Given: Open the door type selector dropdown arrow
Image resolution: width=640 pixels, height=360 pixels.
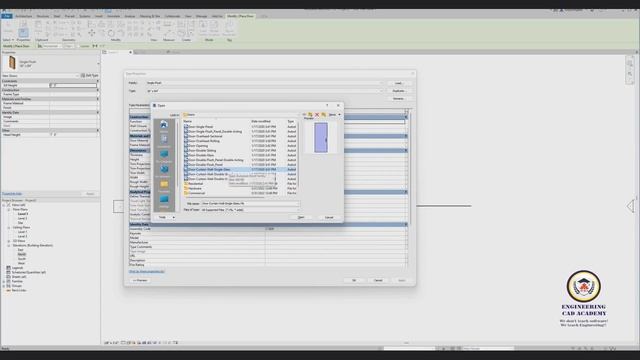Looking at the screenshot, I should pos(98,64).
